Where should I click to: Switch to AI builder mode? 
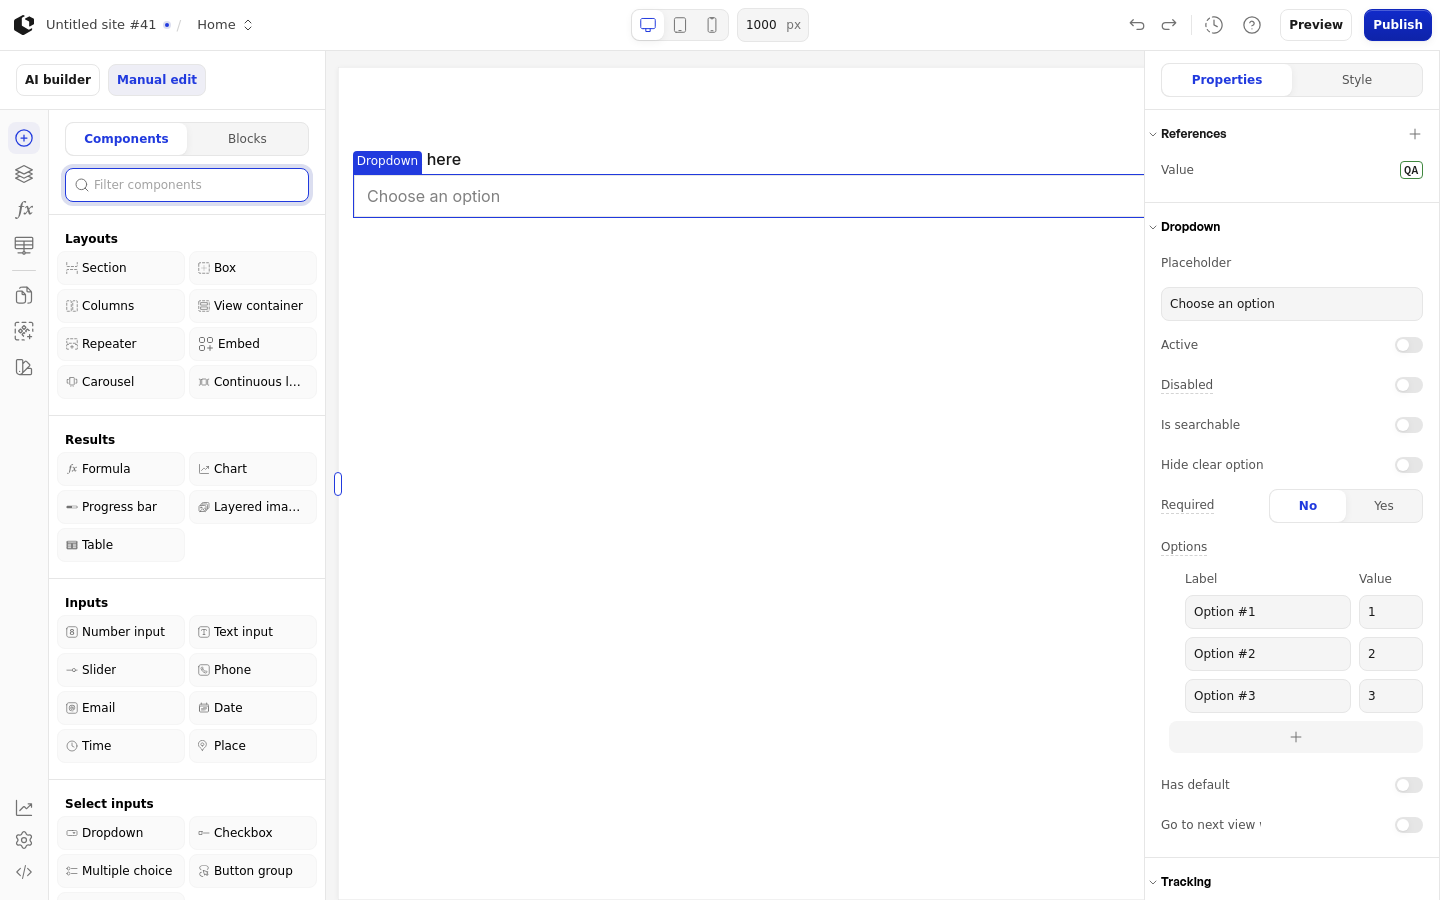click(58, 80)
